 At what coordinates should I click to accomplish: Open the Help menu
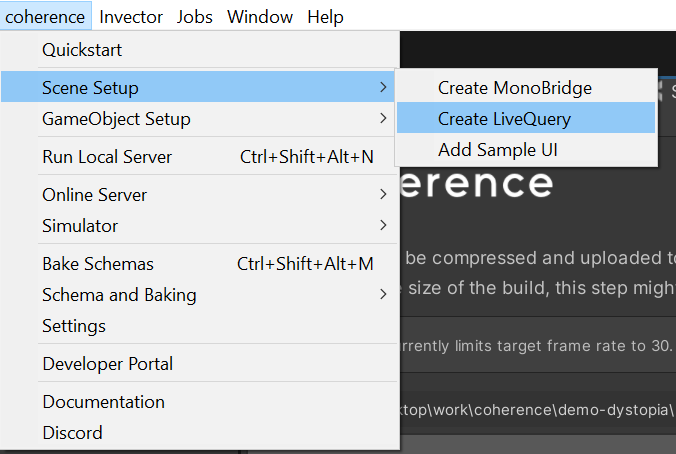[325, 17]
